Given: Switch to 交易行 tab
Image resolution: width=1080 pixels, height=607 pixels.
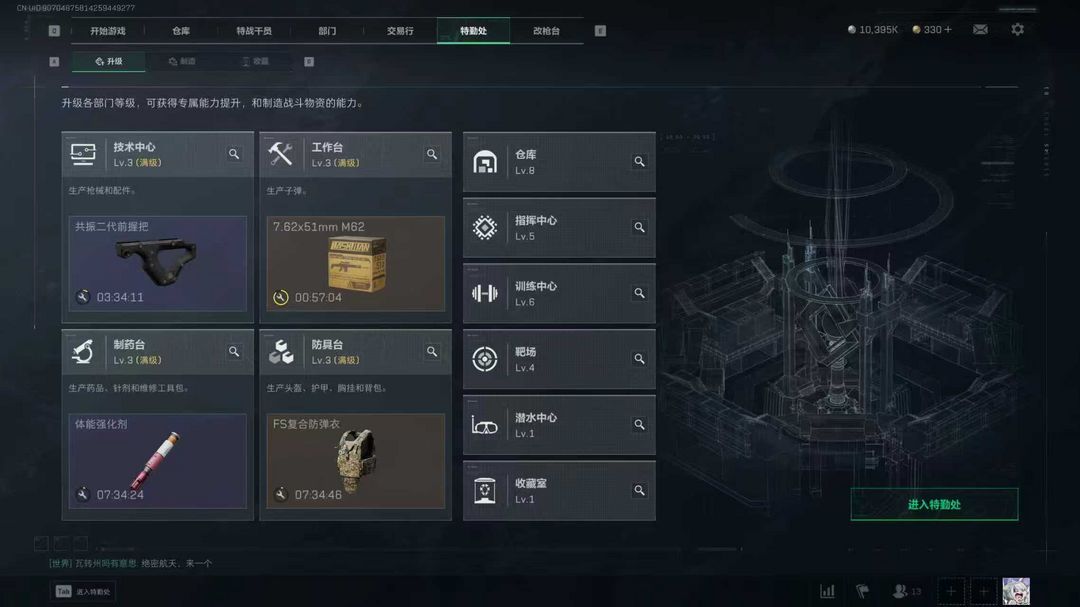Looking at the screenshot, I should [400, 31].
